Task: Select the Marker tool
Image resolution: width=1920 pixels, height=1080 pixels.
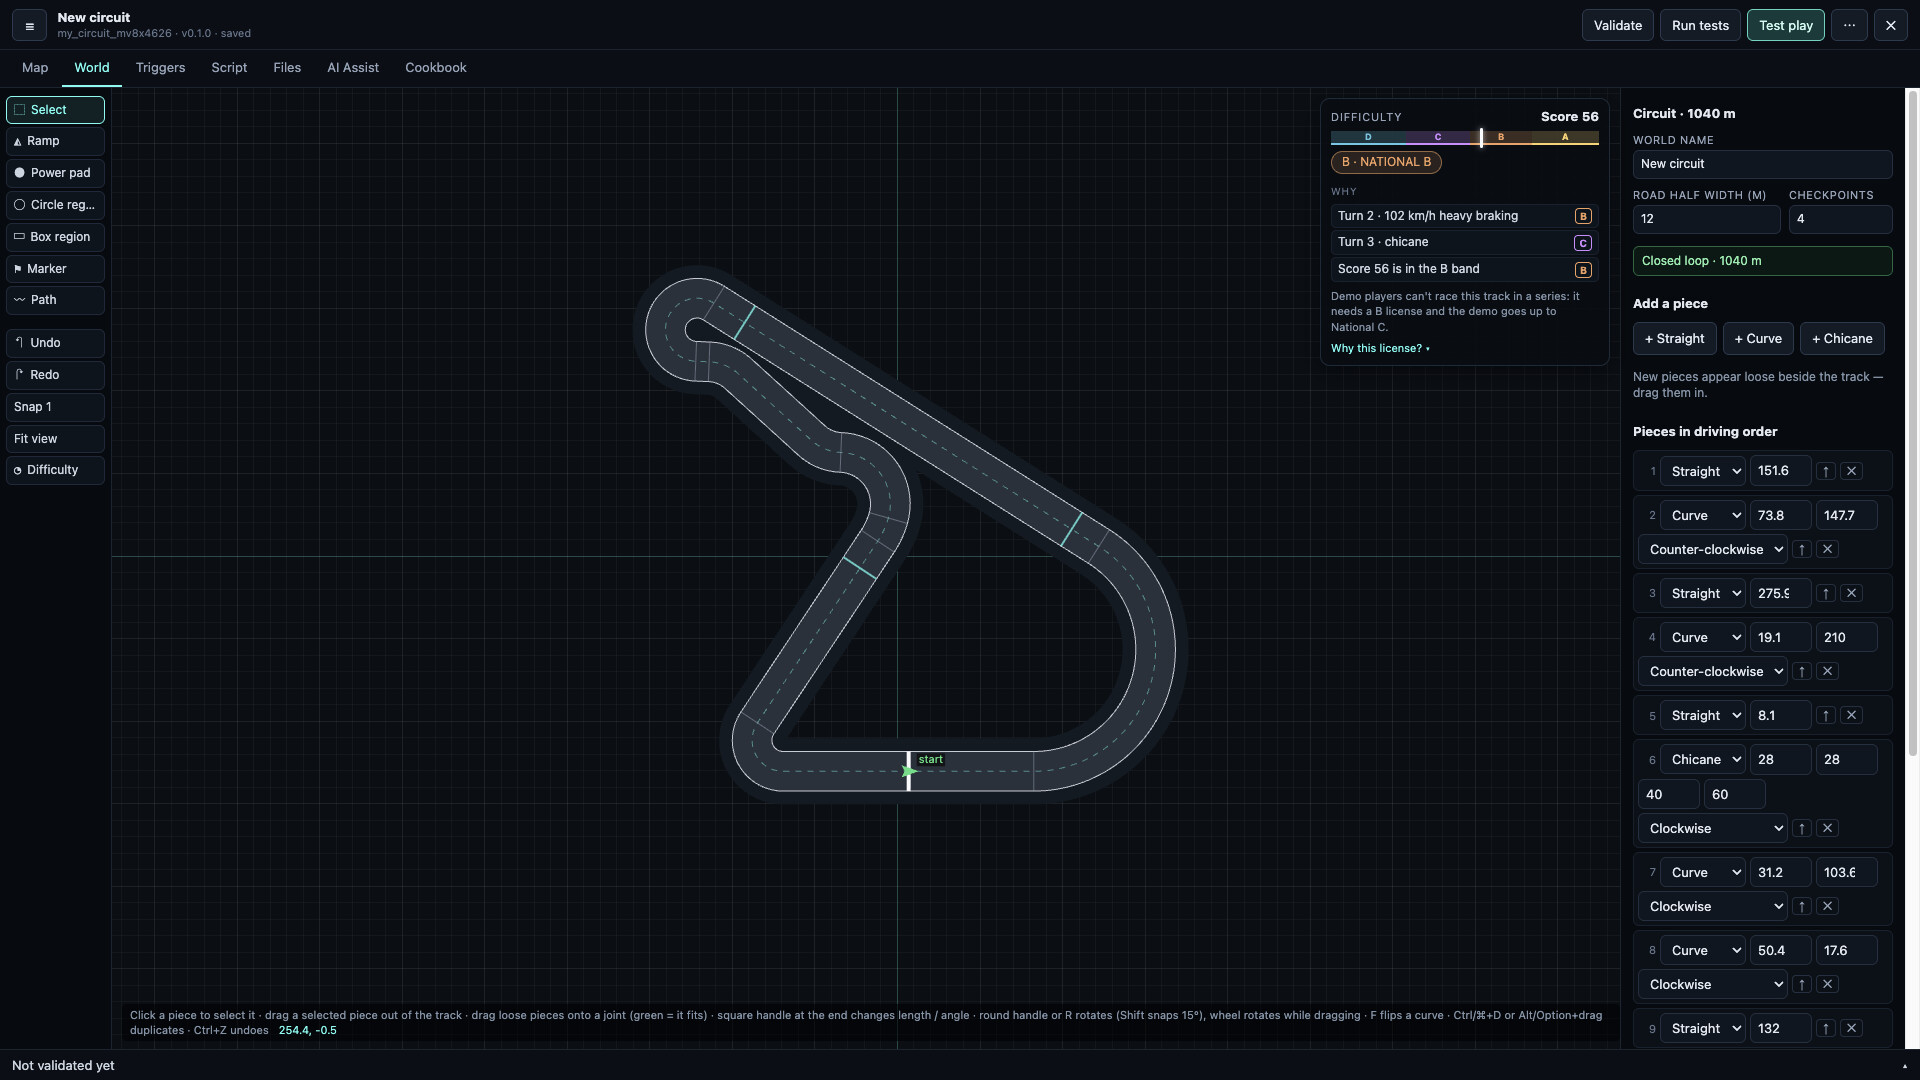Action: coord(55,269)
